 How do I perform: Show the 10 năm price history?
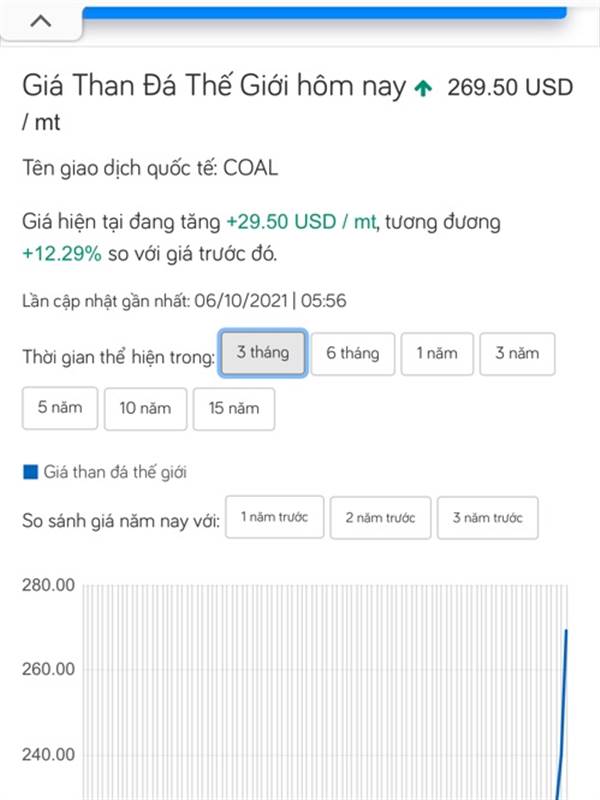[145, 409]
